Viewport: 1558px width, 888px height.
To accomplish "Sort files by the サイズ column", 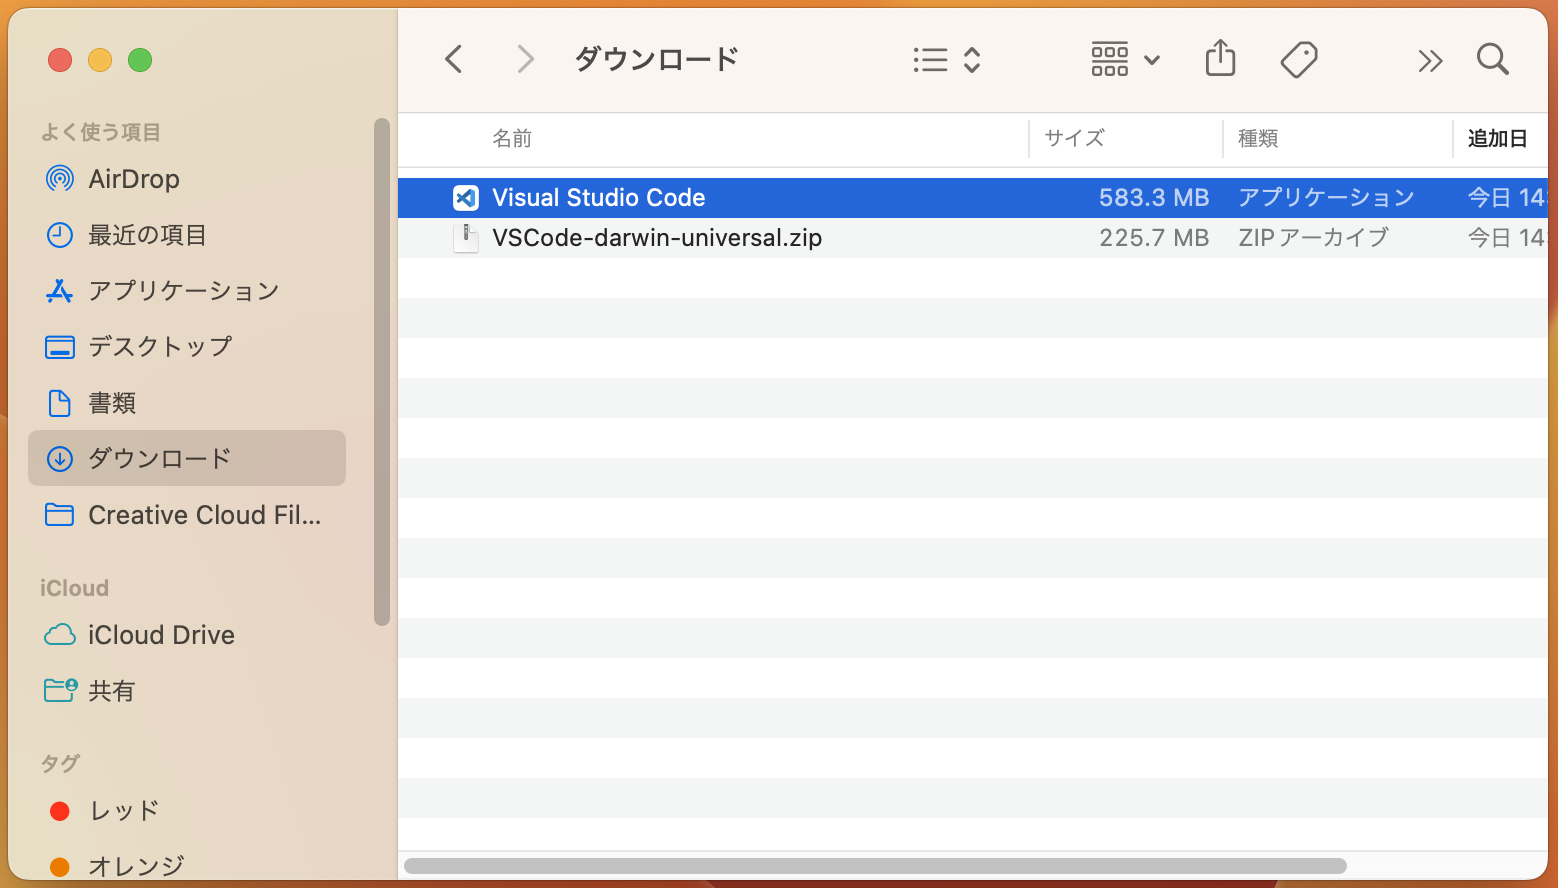I will point(1074,138).
